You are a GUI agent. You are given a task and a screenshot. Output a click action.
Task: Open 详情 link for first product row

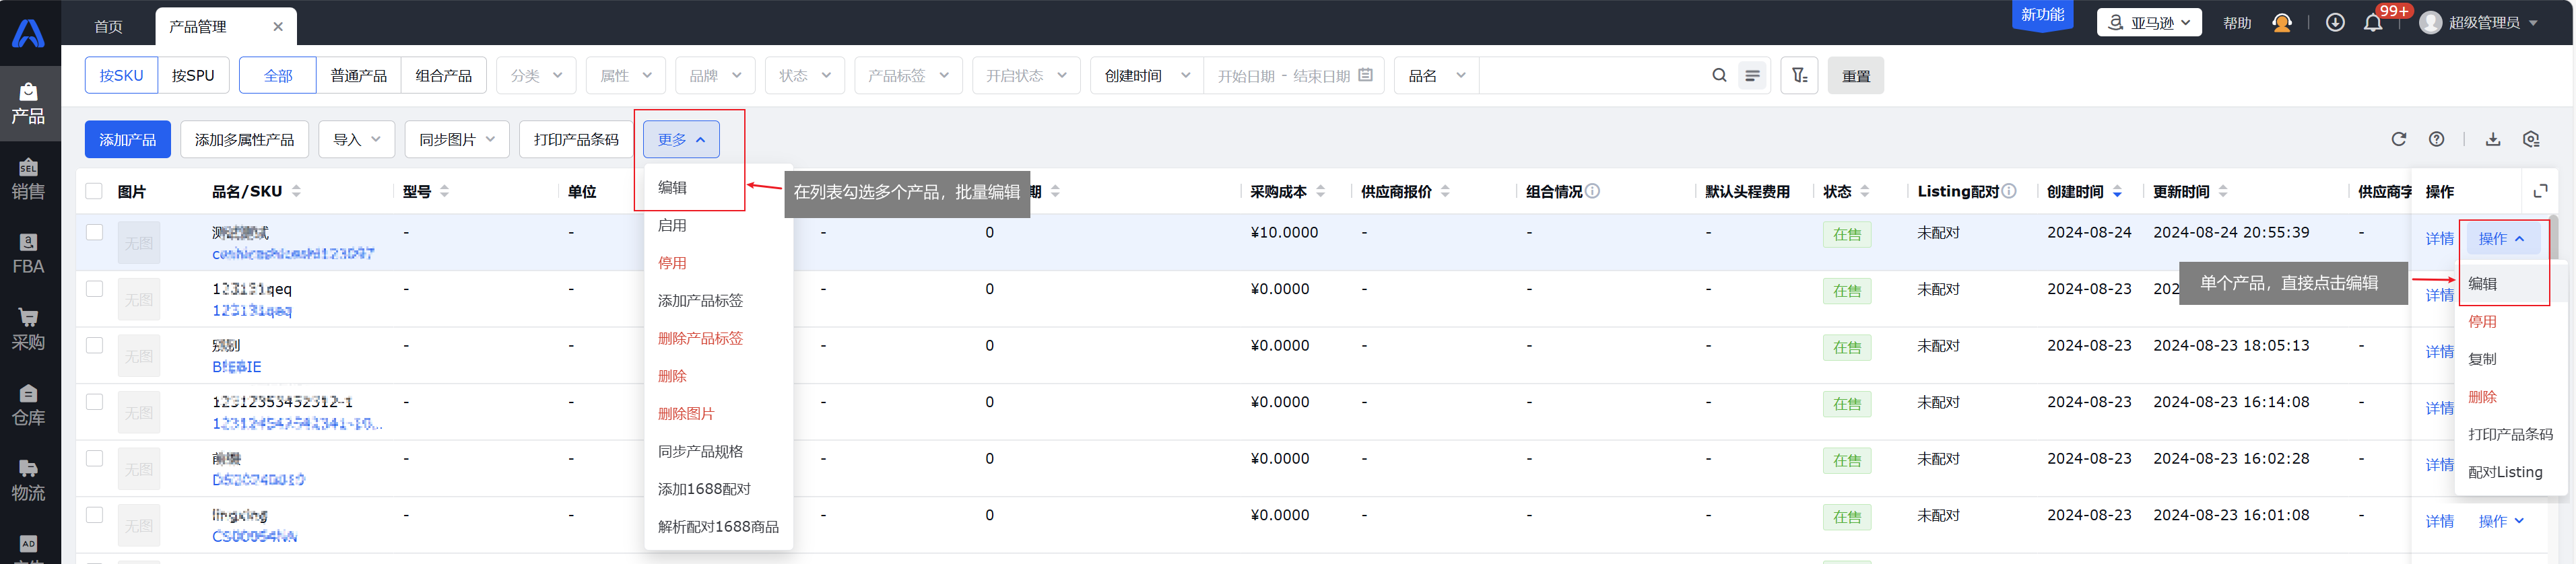coord(2439,238)
